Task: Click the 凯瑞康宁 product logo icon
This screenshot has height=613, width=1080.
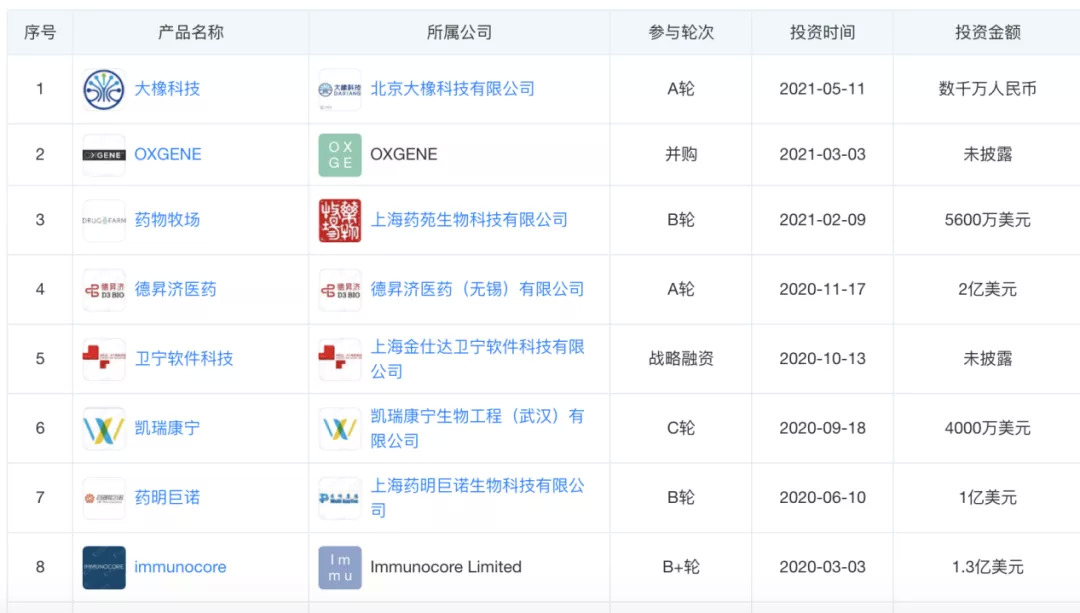Action: point(104,428)
